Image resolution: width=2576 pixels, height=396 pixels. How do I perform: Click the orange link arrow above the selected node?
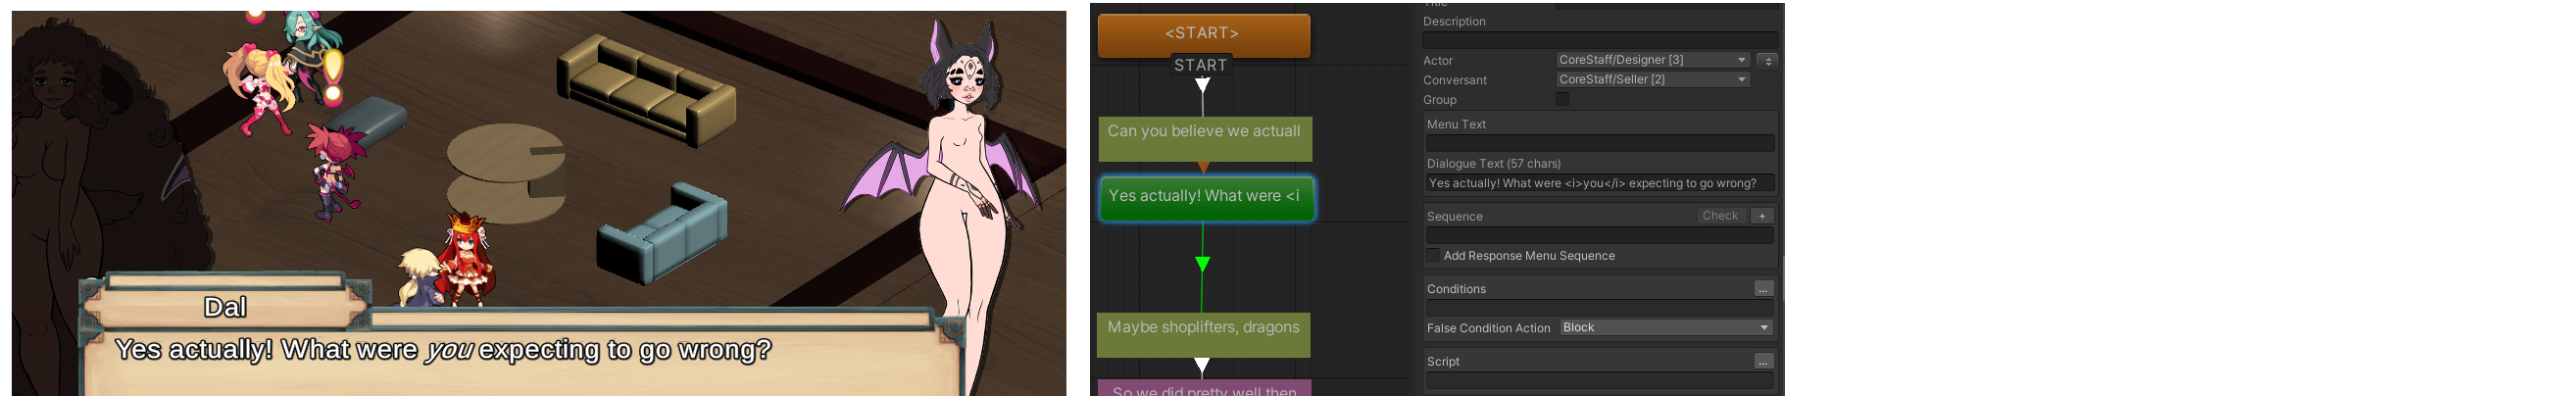pyautogui.click(x=1204, y=167)
